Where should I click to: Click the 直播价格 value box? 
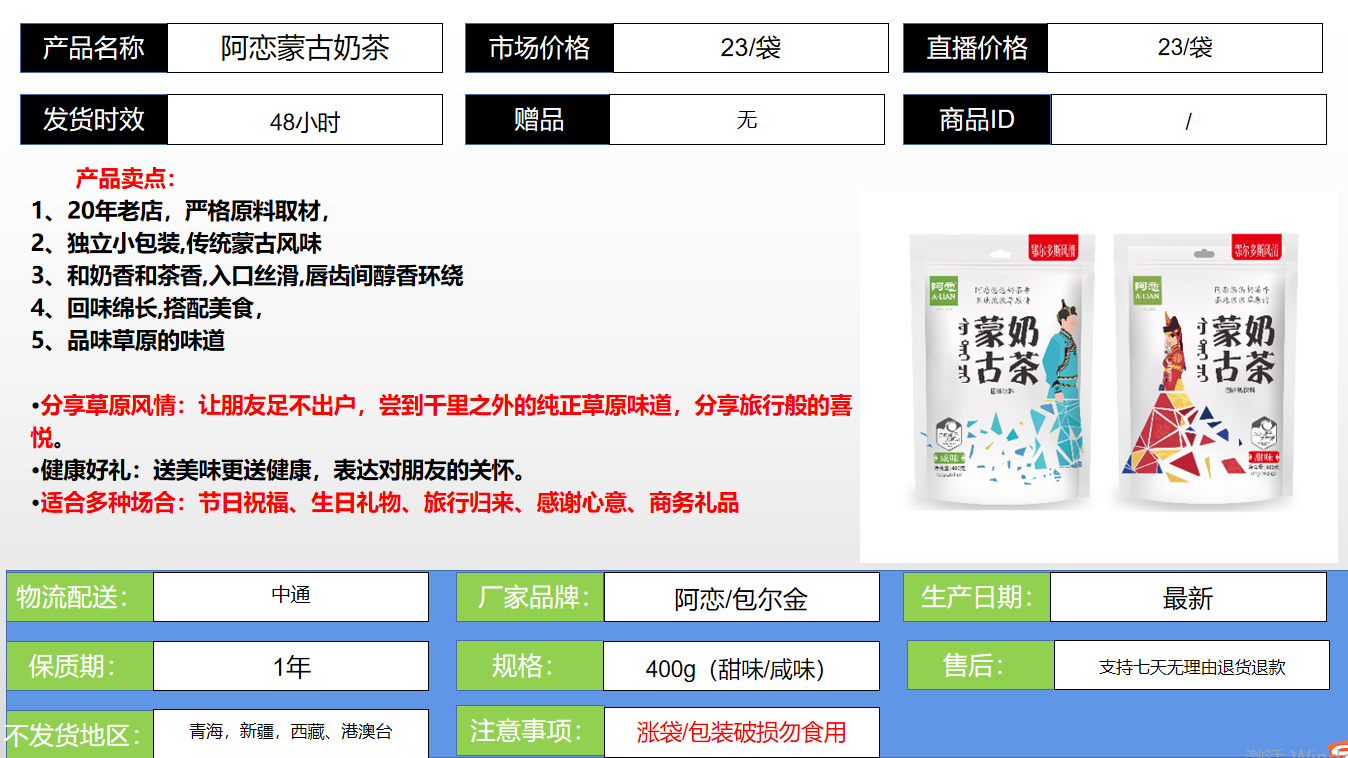(1184, 48)
